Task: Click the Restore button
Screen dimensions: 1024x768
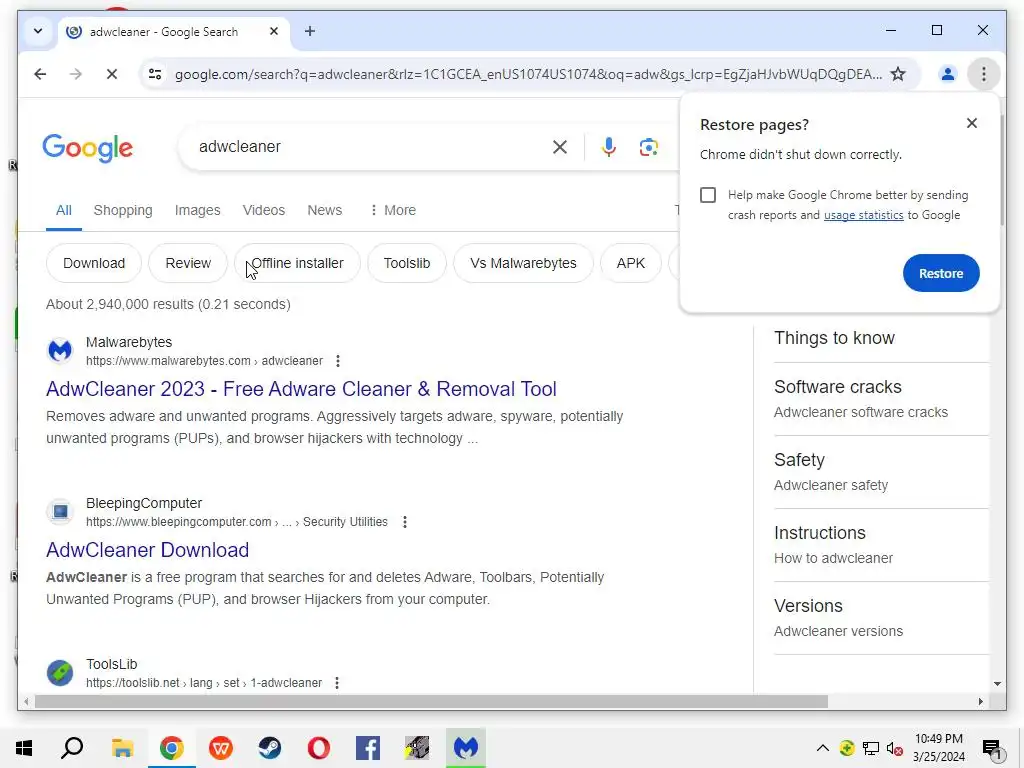Action: tap(941, 273)
